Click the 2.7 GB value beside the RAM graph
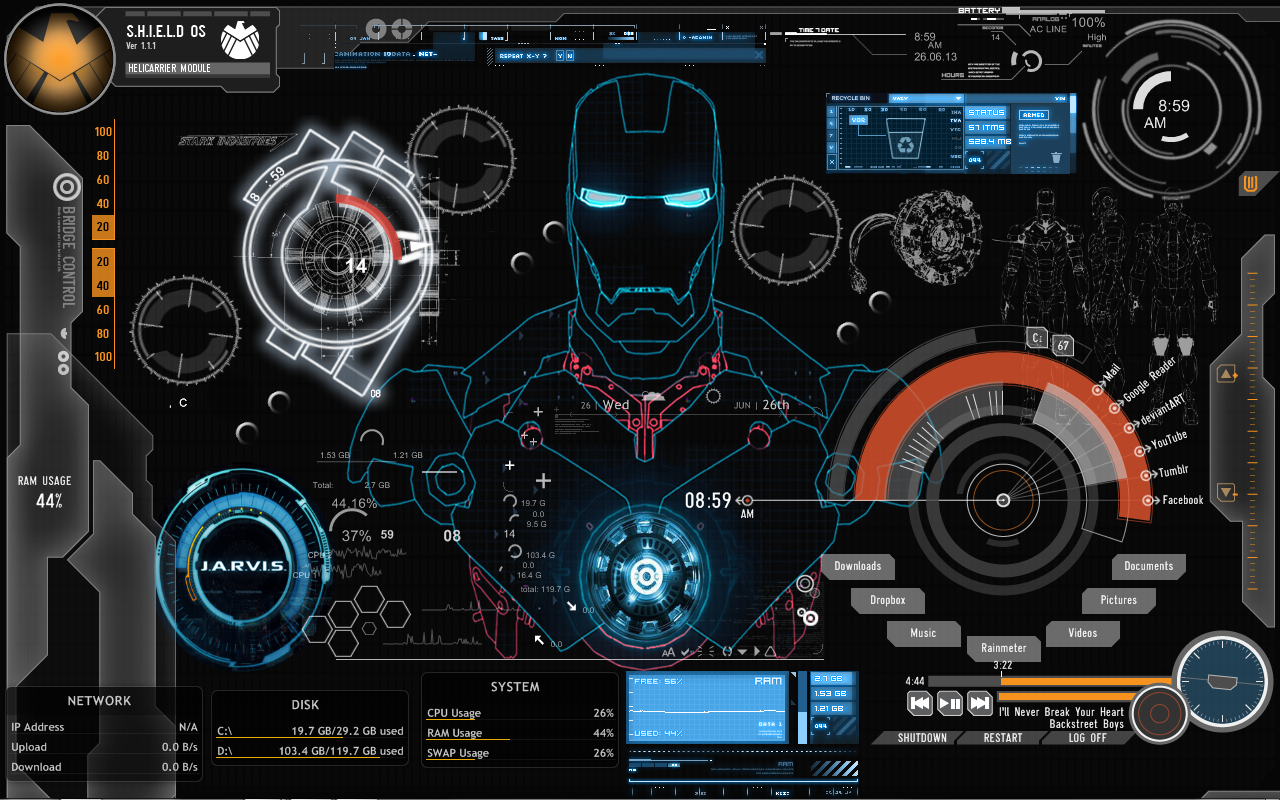The height and width of the screenshot is (800, 1280). [829, 678]
